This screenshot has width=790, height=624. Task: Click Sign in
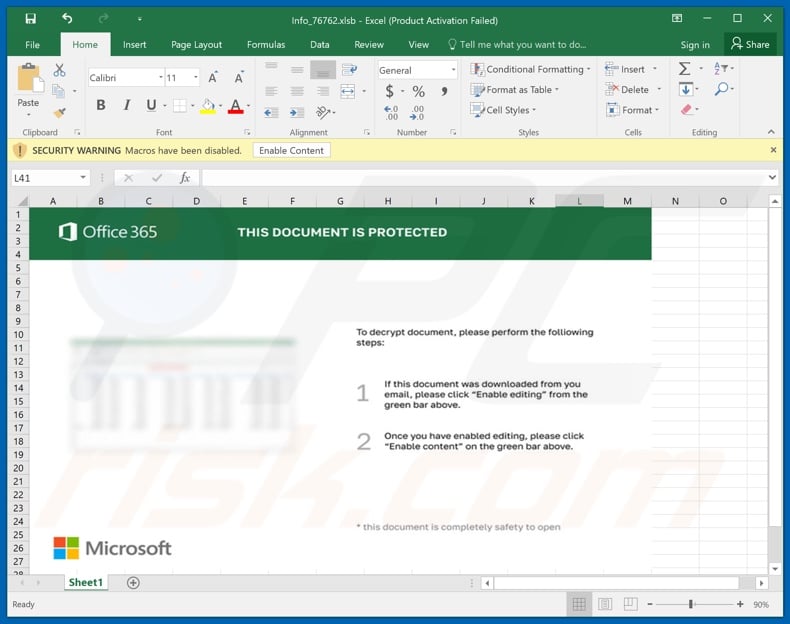pyautogui.click(x=695, y=45)
